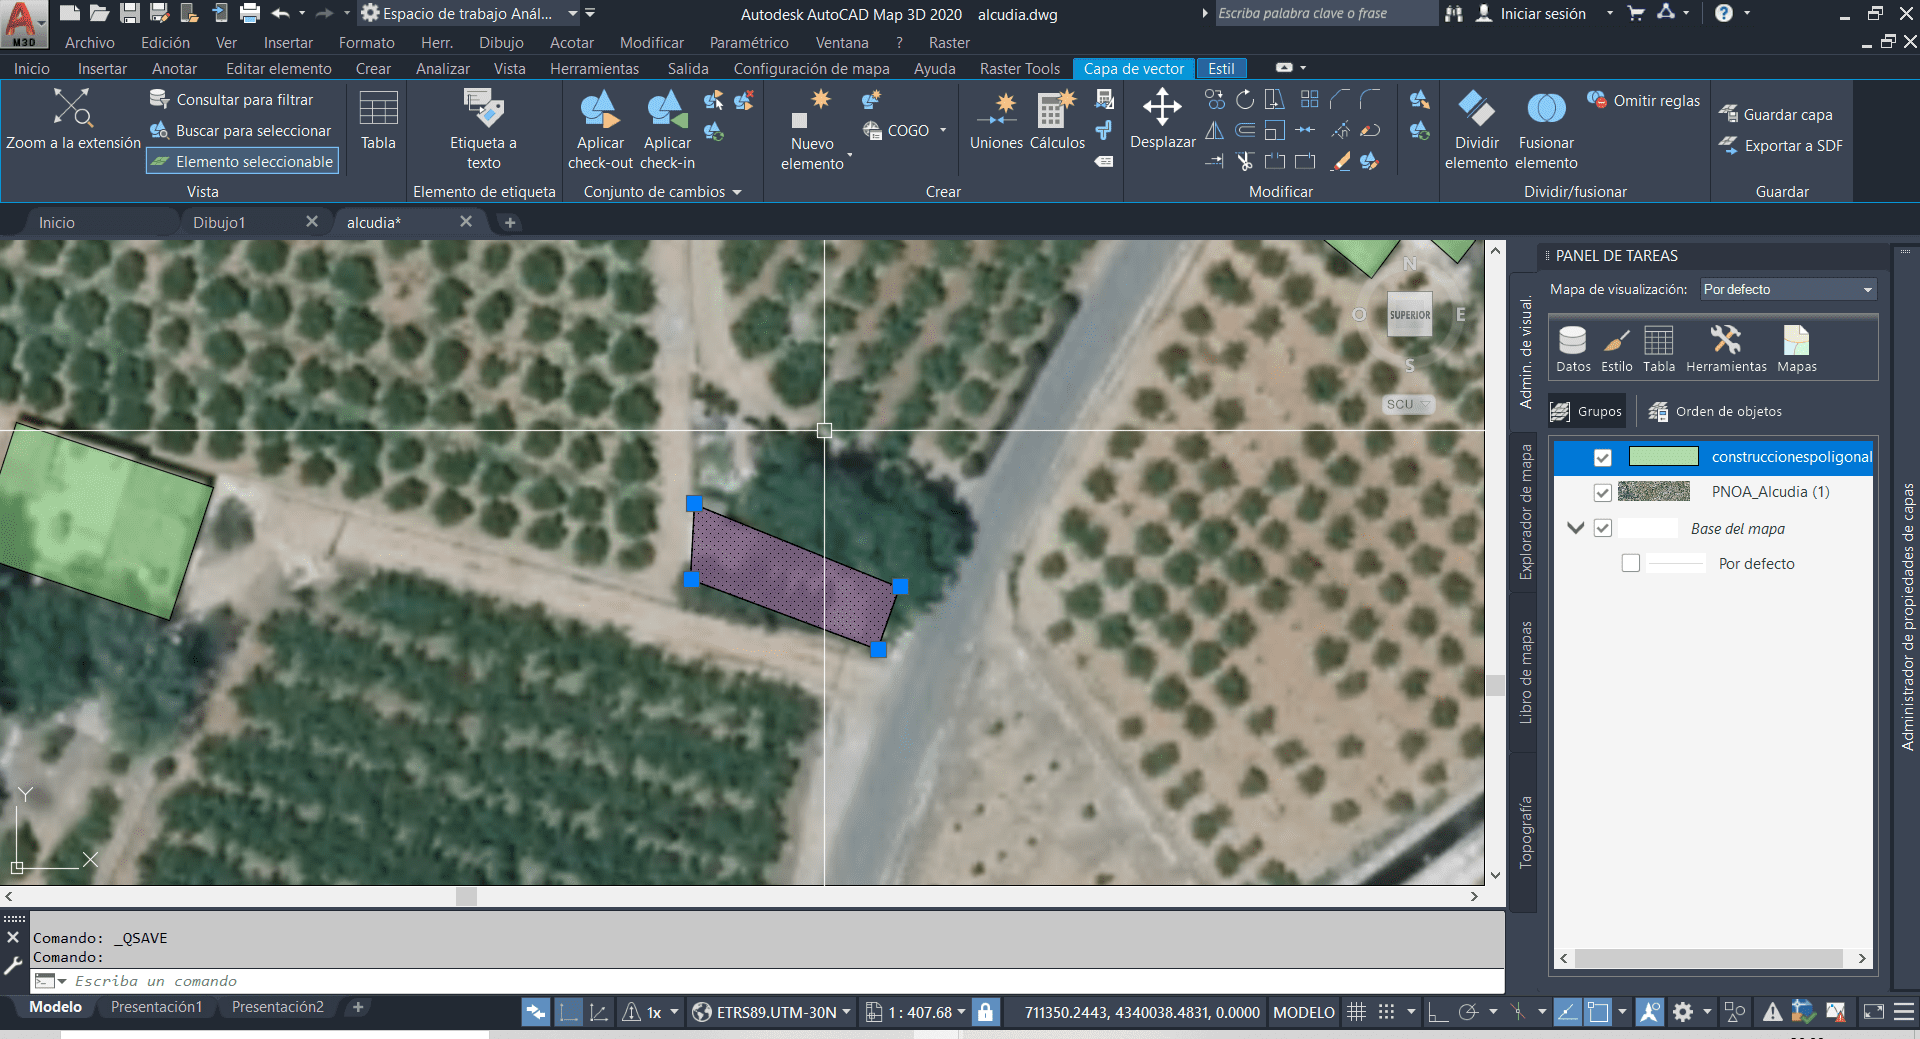Click the Datos icon in Panel de Tareas

click(1573, 348)
